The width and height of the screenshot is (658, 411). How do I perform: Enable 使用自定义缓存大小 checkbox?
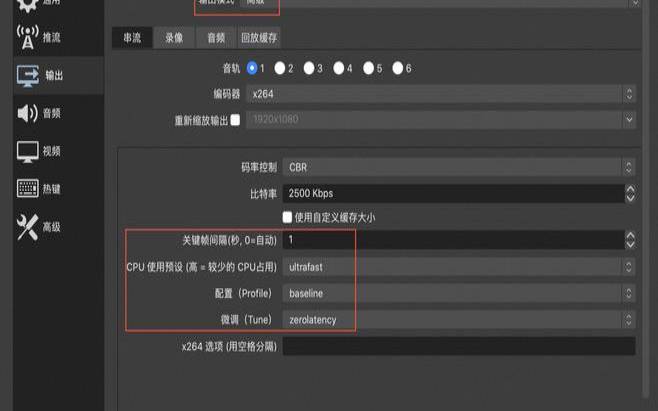pos(287,217)
